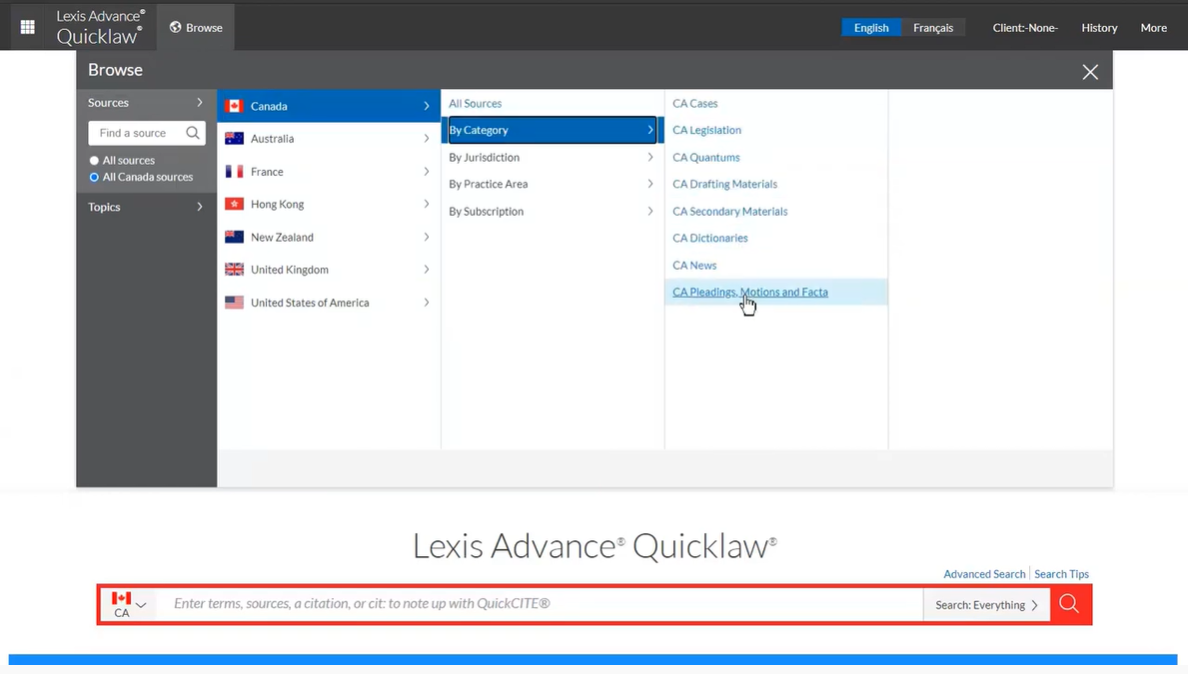
Task: Click the United Kingdom flag icon
Action: coord(234,269)
